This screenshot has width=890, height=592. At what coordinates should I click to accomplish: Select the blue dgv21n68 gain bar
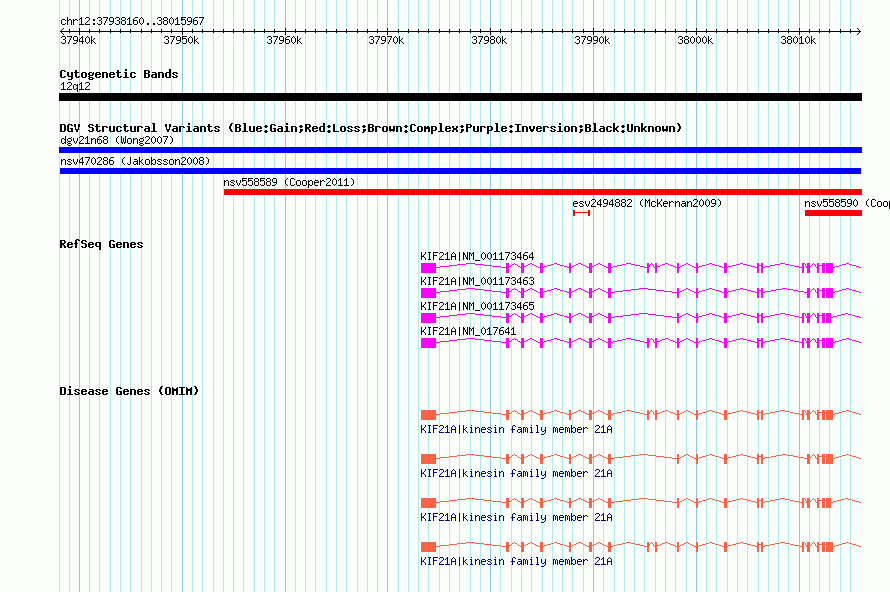click(x=460, y=150)
